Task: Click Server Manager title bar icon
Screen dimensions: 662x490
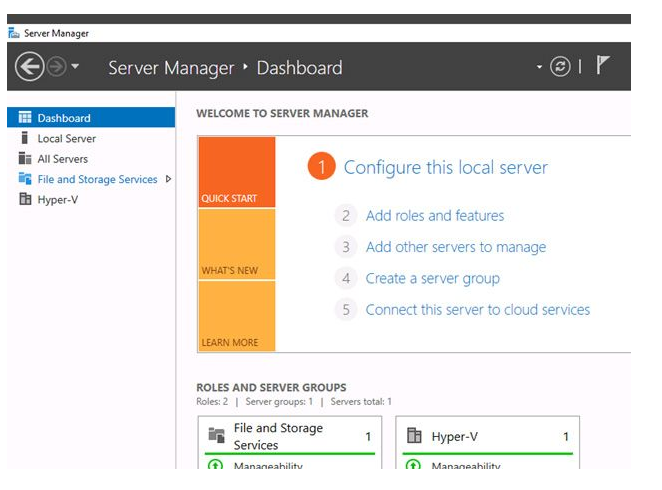Action: 14,33
